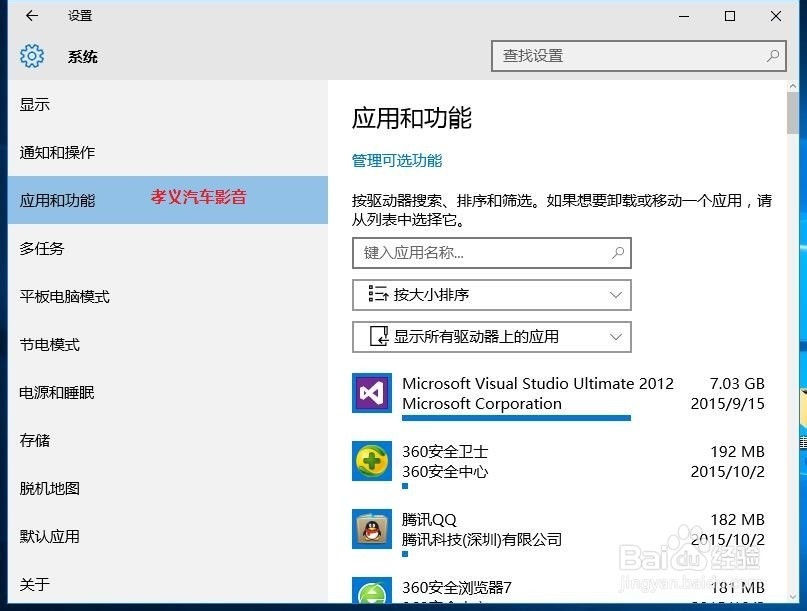807x611 pixels.
Task: Select Microsoft Visual Studio Ultimate 2012 entry
Action: 558,396
